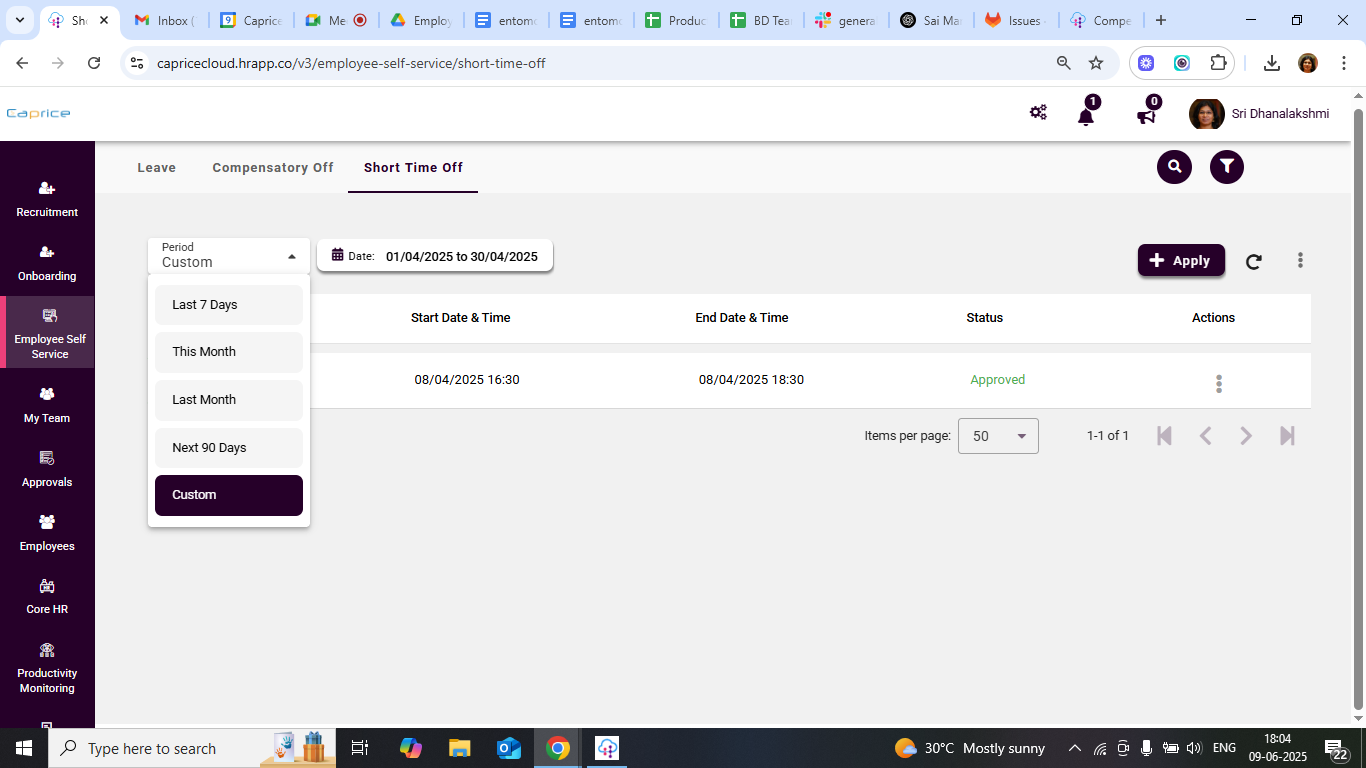Open the settings gears icon
The width and height of the screenshot is (1366, 768).
[x=1038, y=113]
